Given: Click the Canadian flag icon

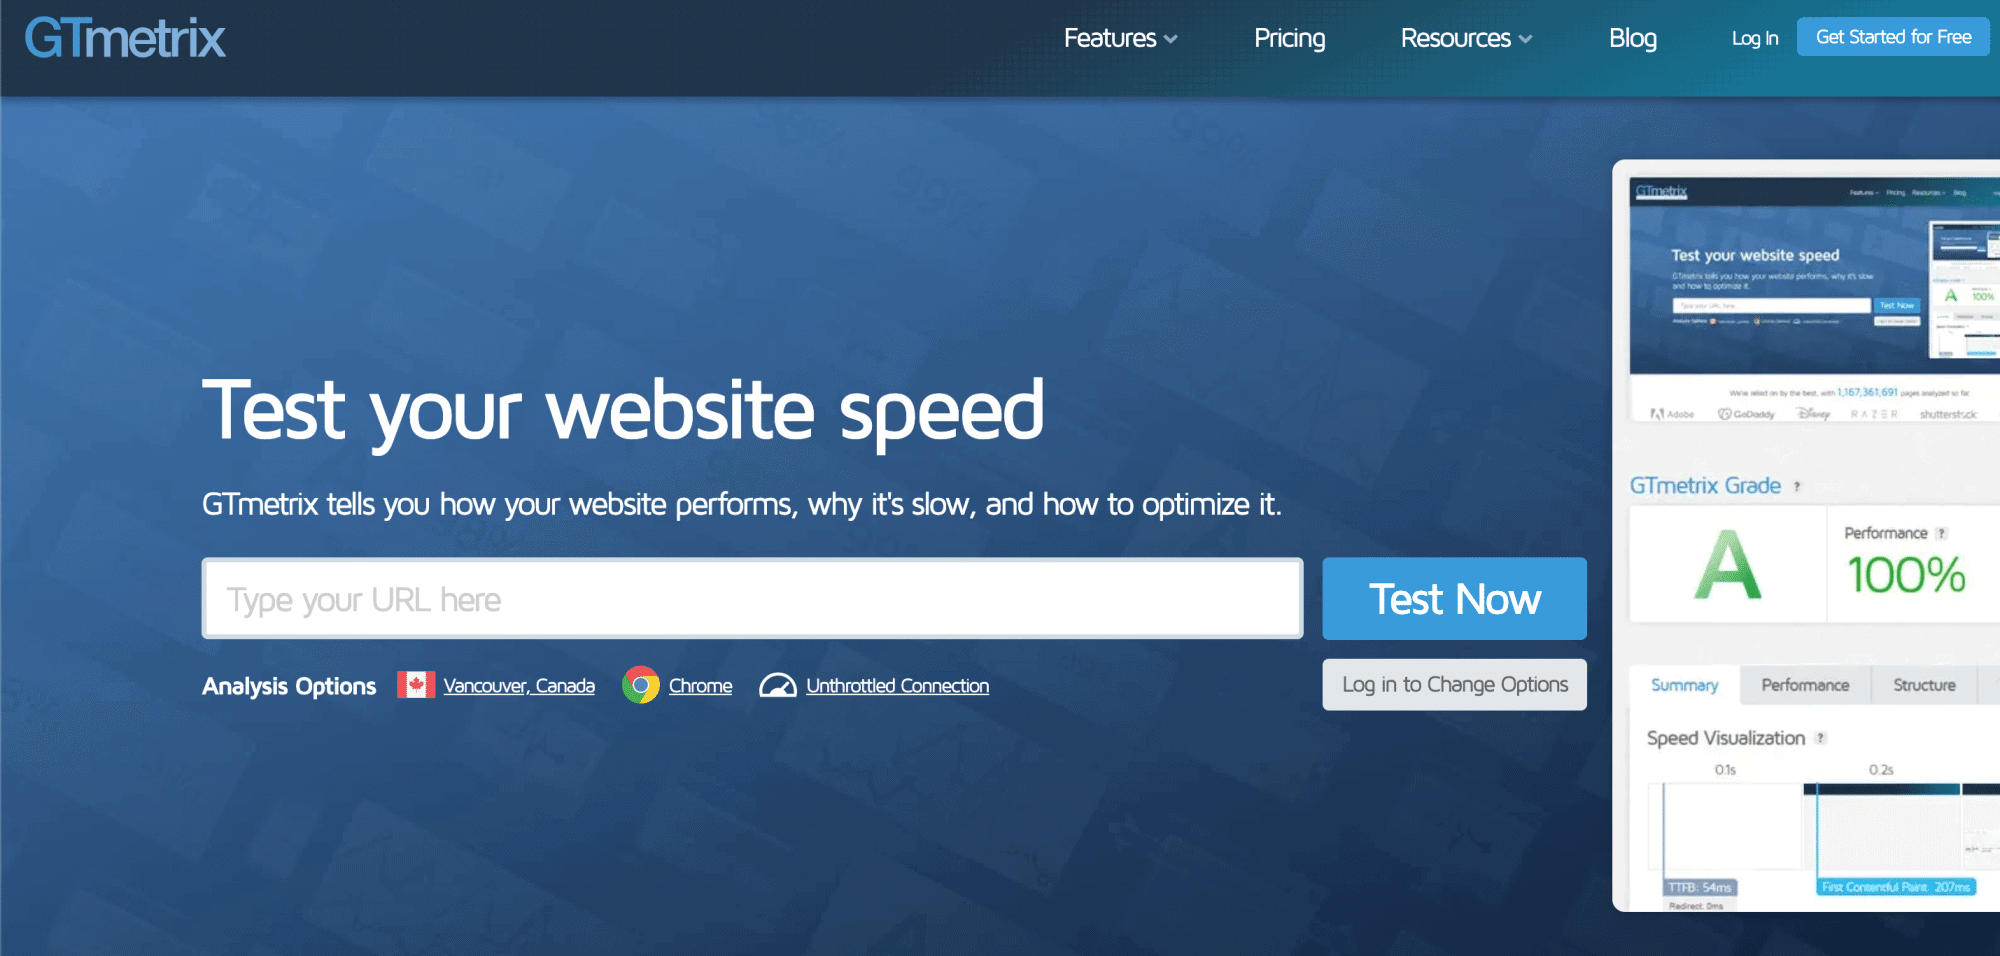Looking at the screenshot, I should click(x=416, y=685).
